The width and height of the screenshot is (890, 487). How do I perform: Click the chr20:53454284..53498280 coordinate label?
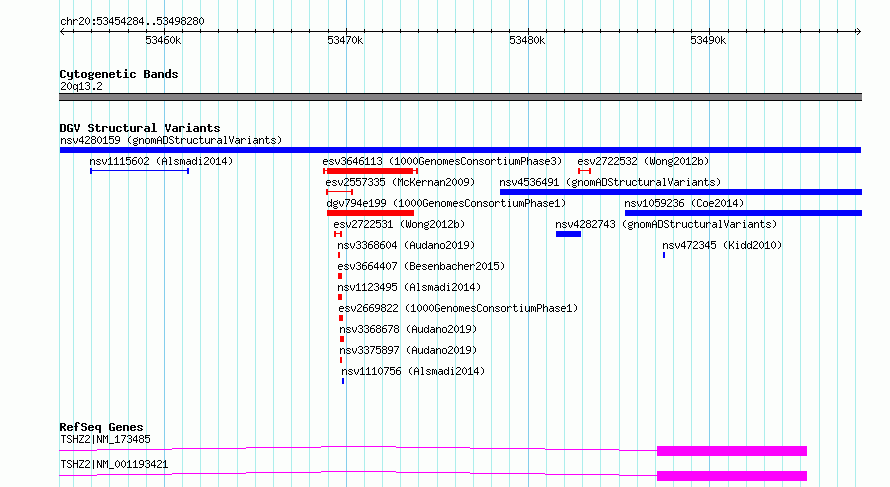[x=132, y=21]
